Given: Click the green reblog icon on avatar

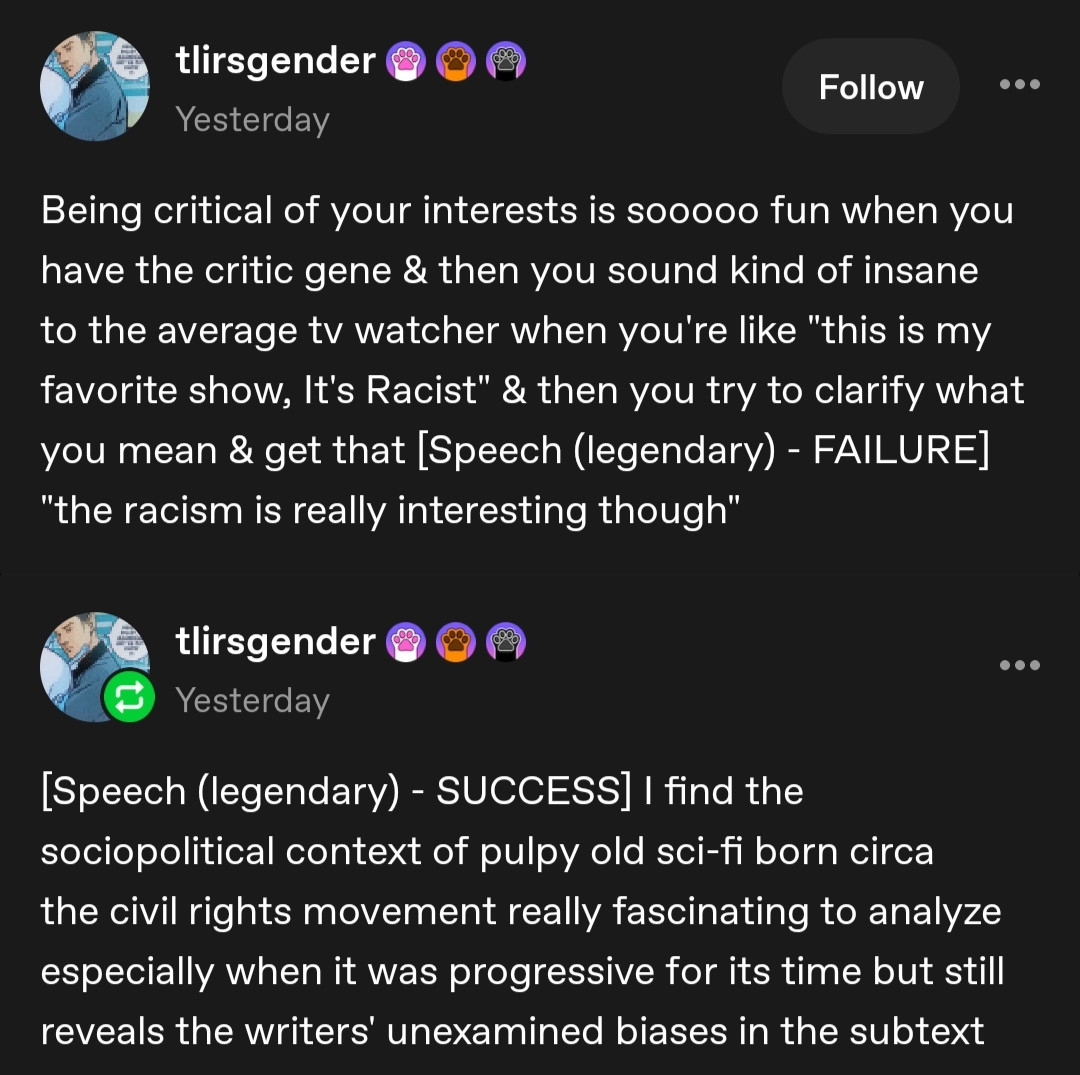Looking at the screenshot, I should (130, 696).
